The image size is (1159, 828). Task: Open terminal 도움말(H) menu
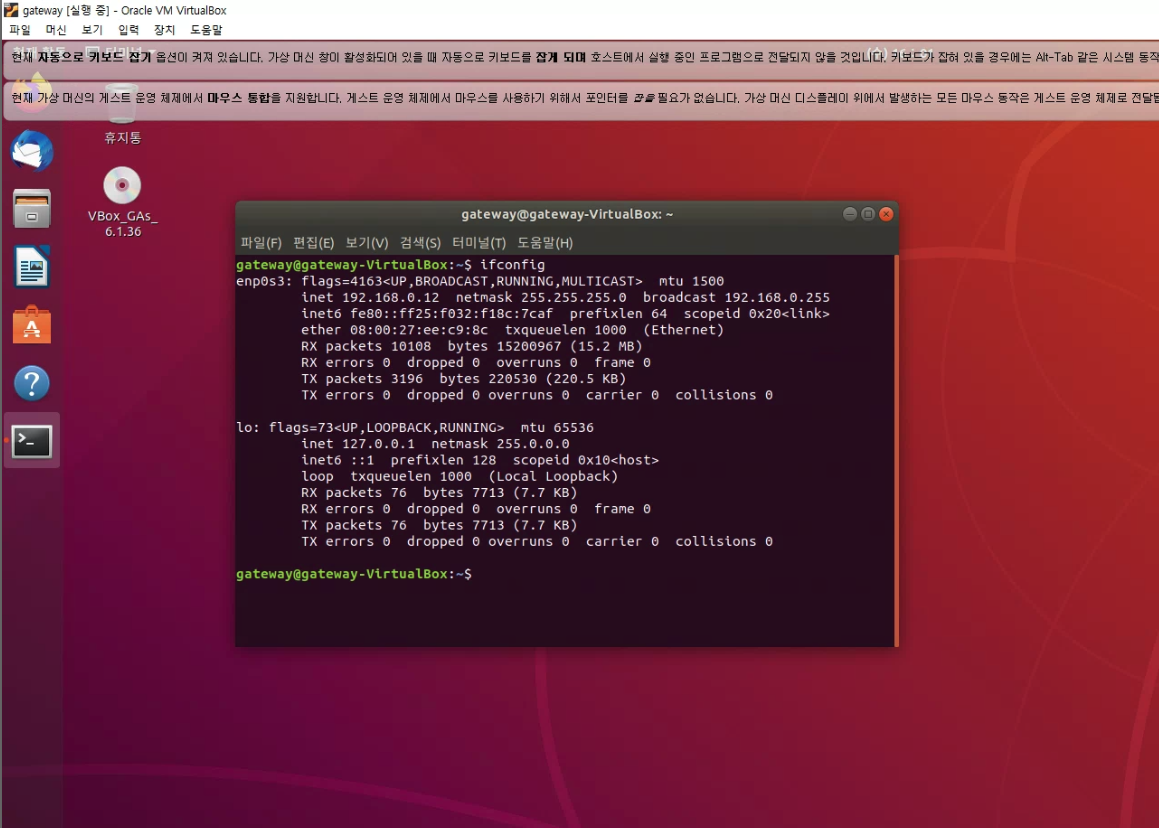point(545,242)
